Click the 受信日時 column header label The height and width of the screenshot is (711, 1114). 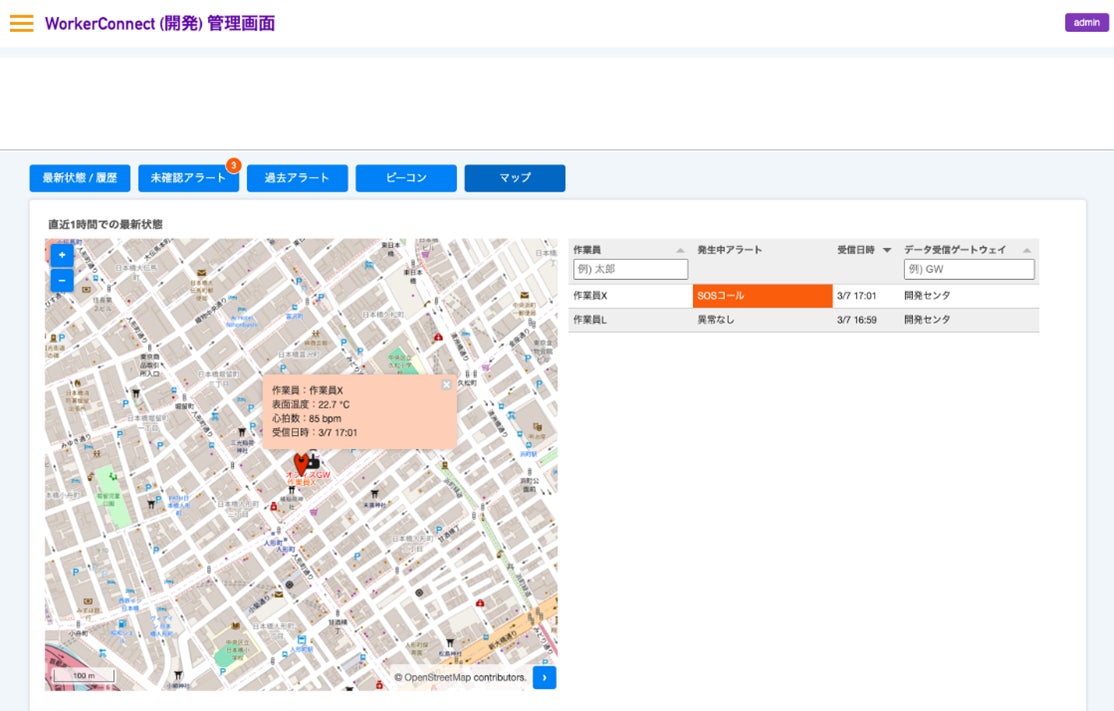855,250
